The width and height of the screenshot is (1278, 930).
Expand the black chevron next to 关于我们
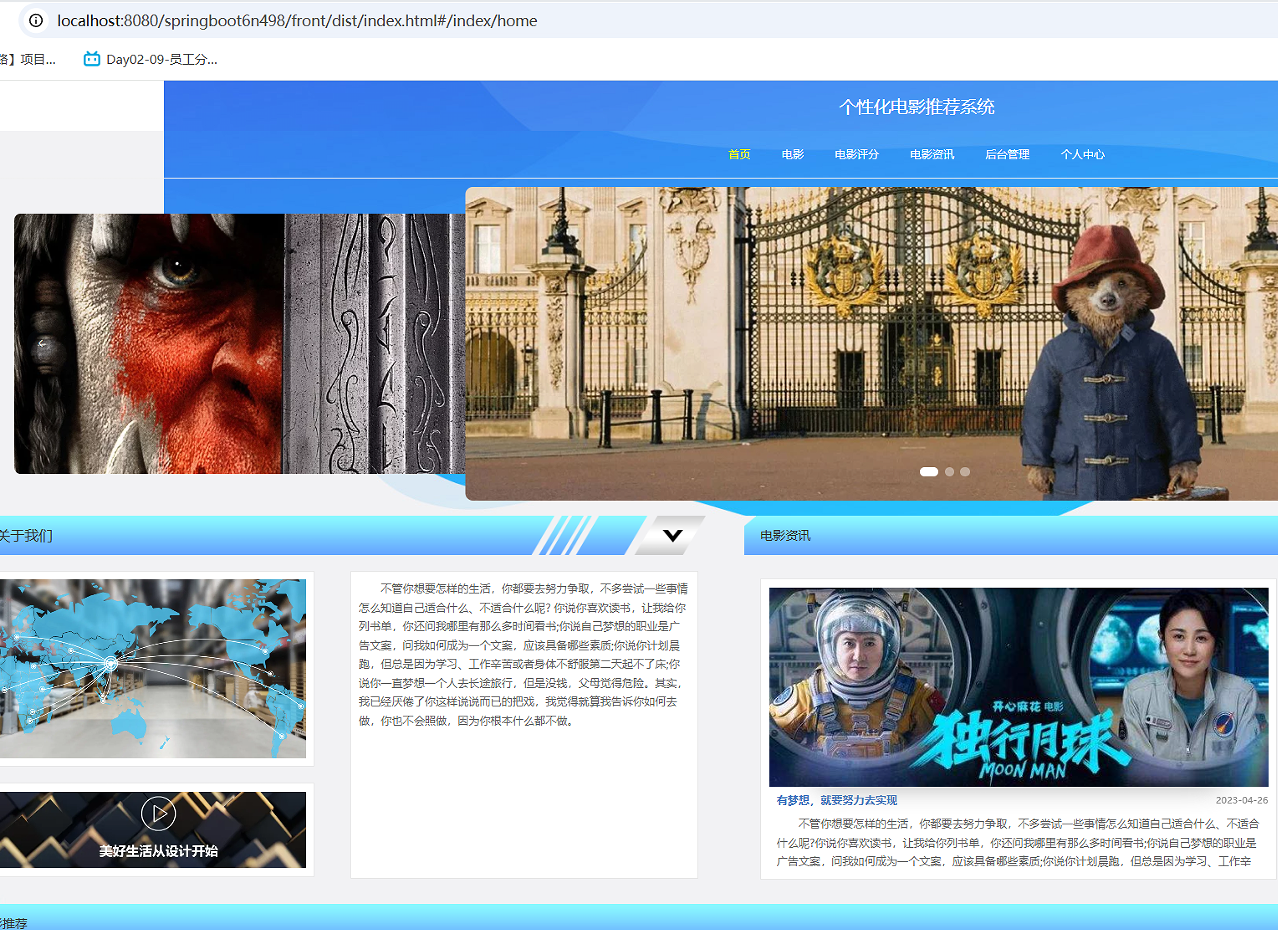point(672,535)
